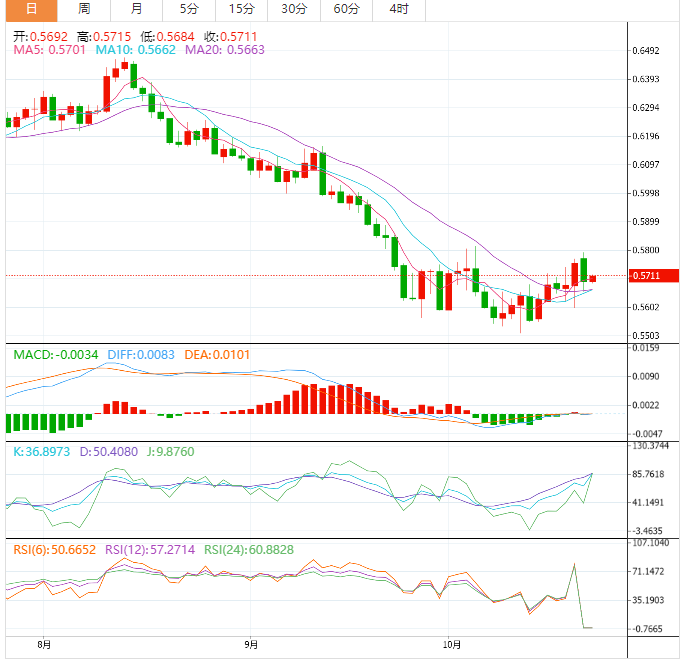The image size is (692, 671).
Task: Click the 41.1491 KDJ axis label
Action: [x=648, y=503]
